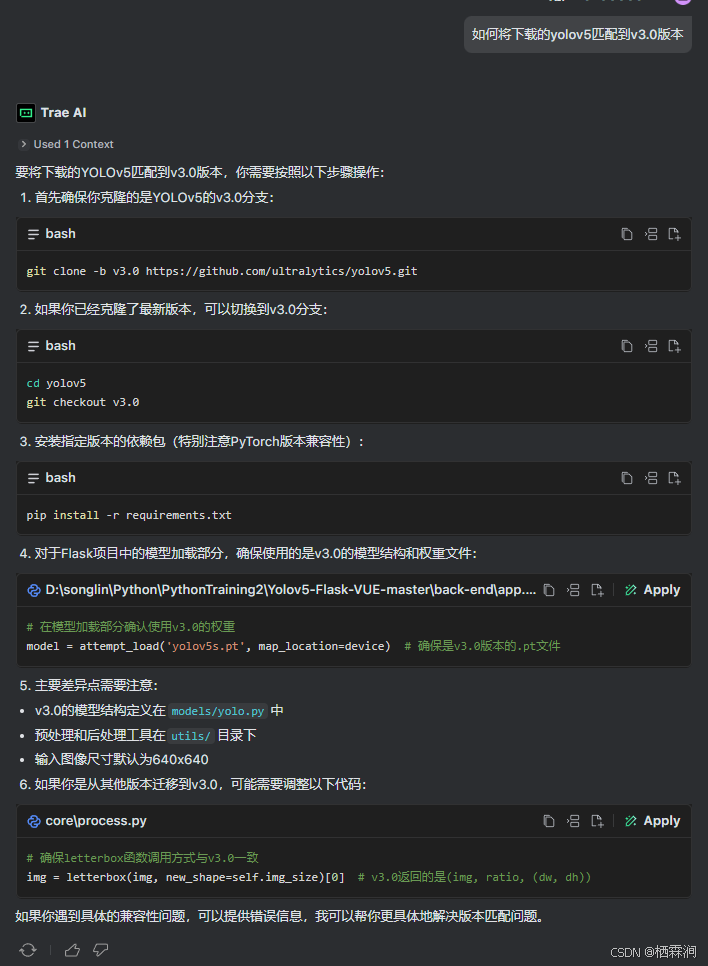Click the pip install -r requirements.txt line
This screenshot has height=966, width=708.
(129, 515)
